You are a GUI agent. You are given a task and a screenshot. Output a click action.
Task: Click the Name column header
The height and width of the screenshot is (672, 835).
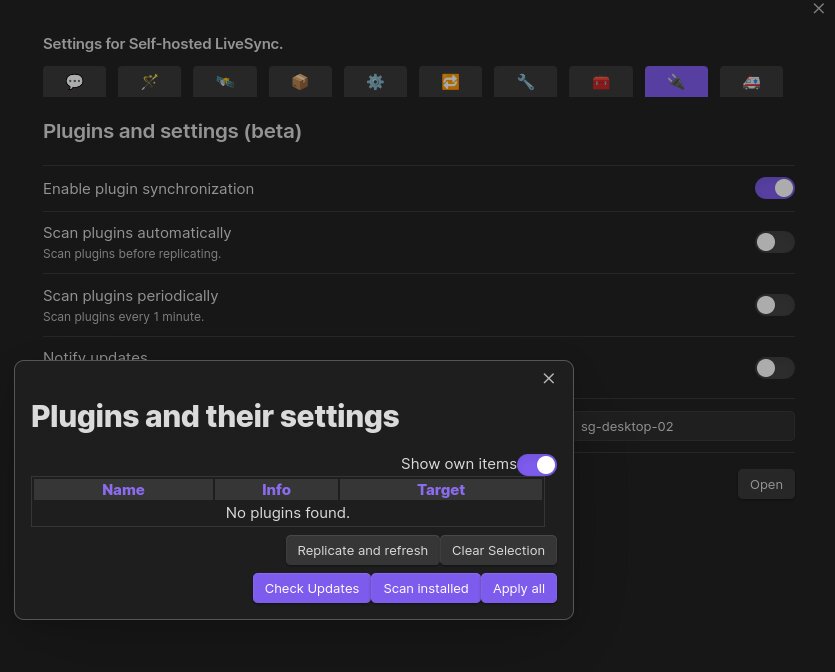(x=123, y=489)
